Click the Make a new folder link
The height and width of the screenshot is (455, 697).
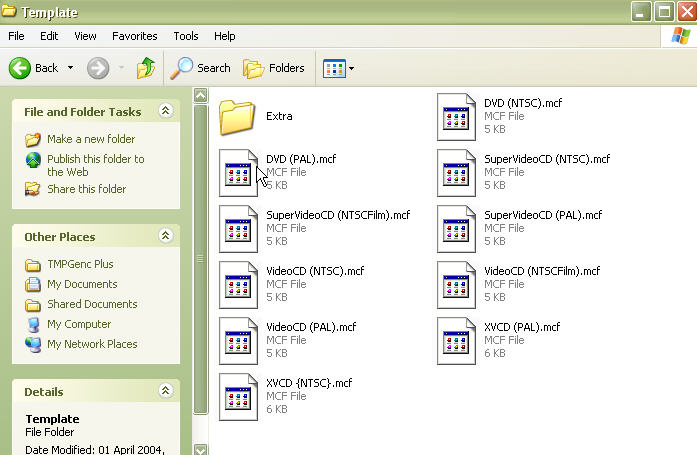(x=91, y=139)
